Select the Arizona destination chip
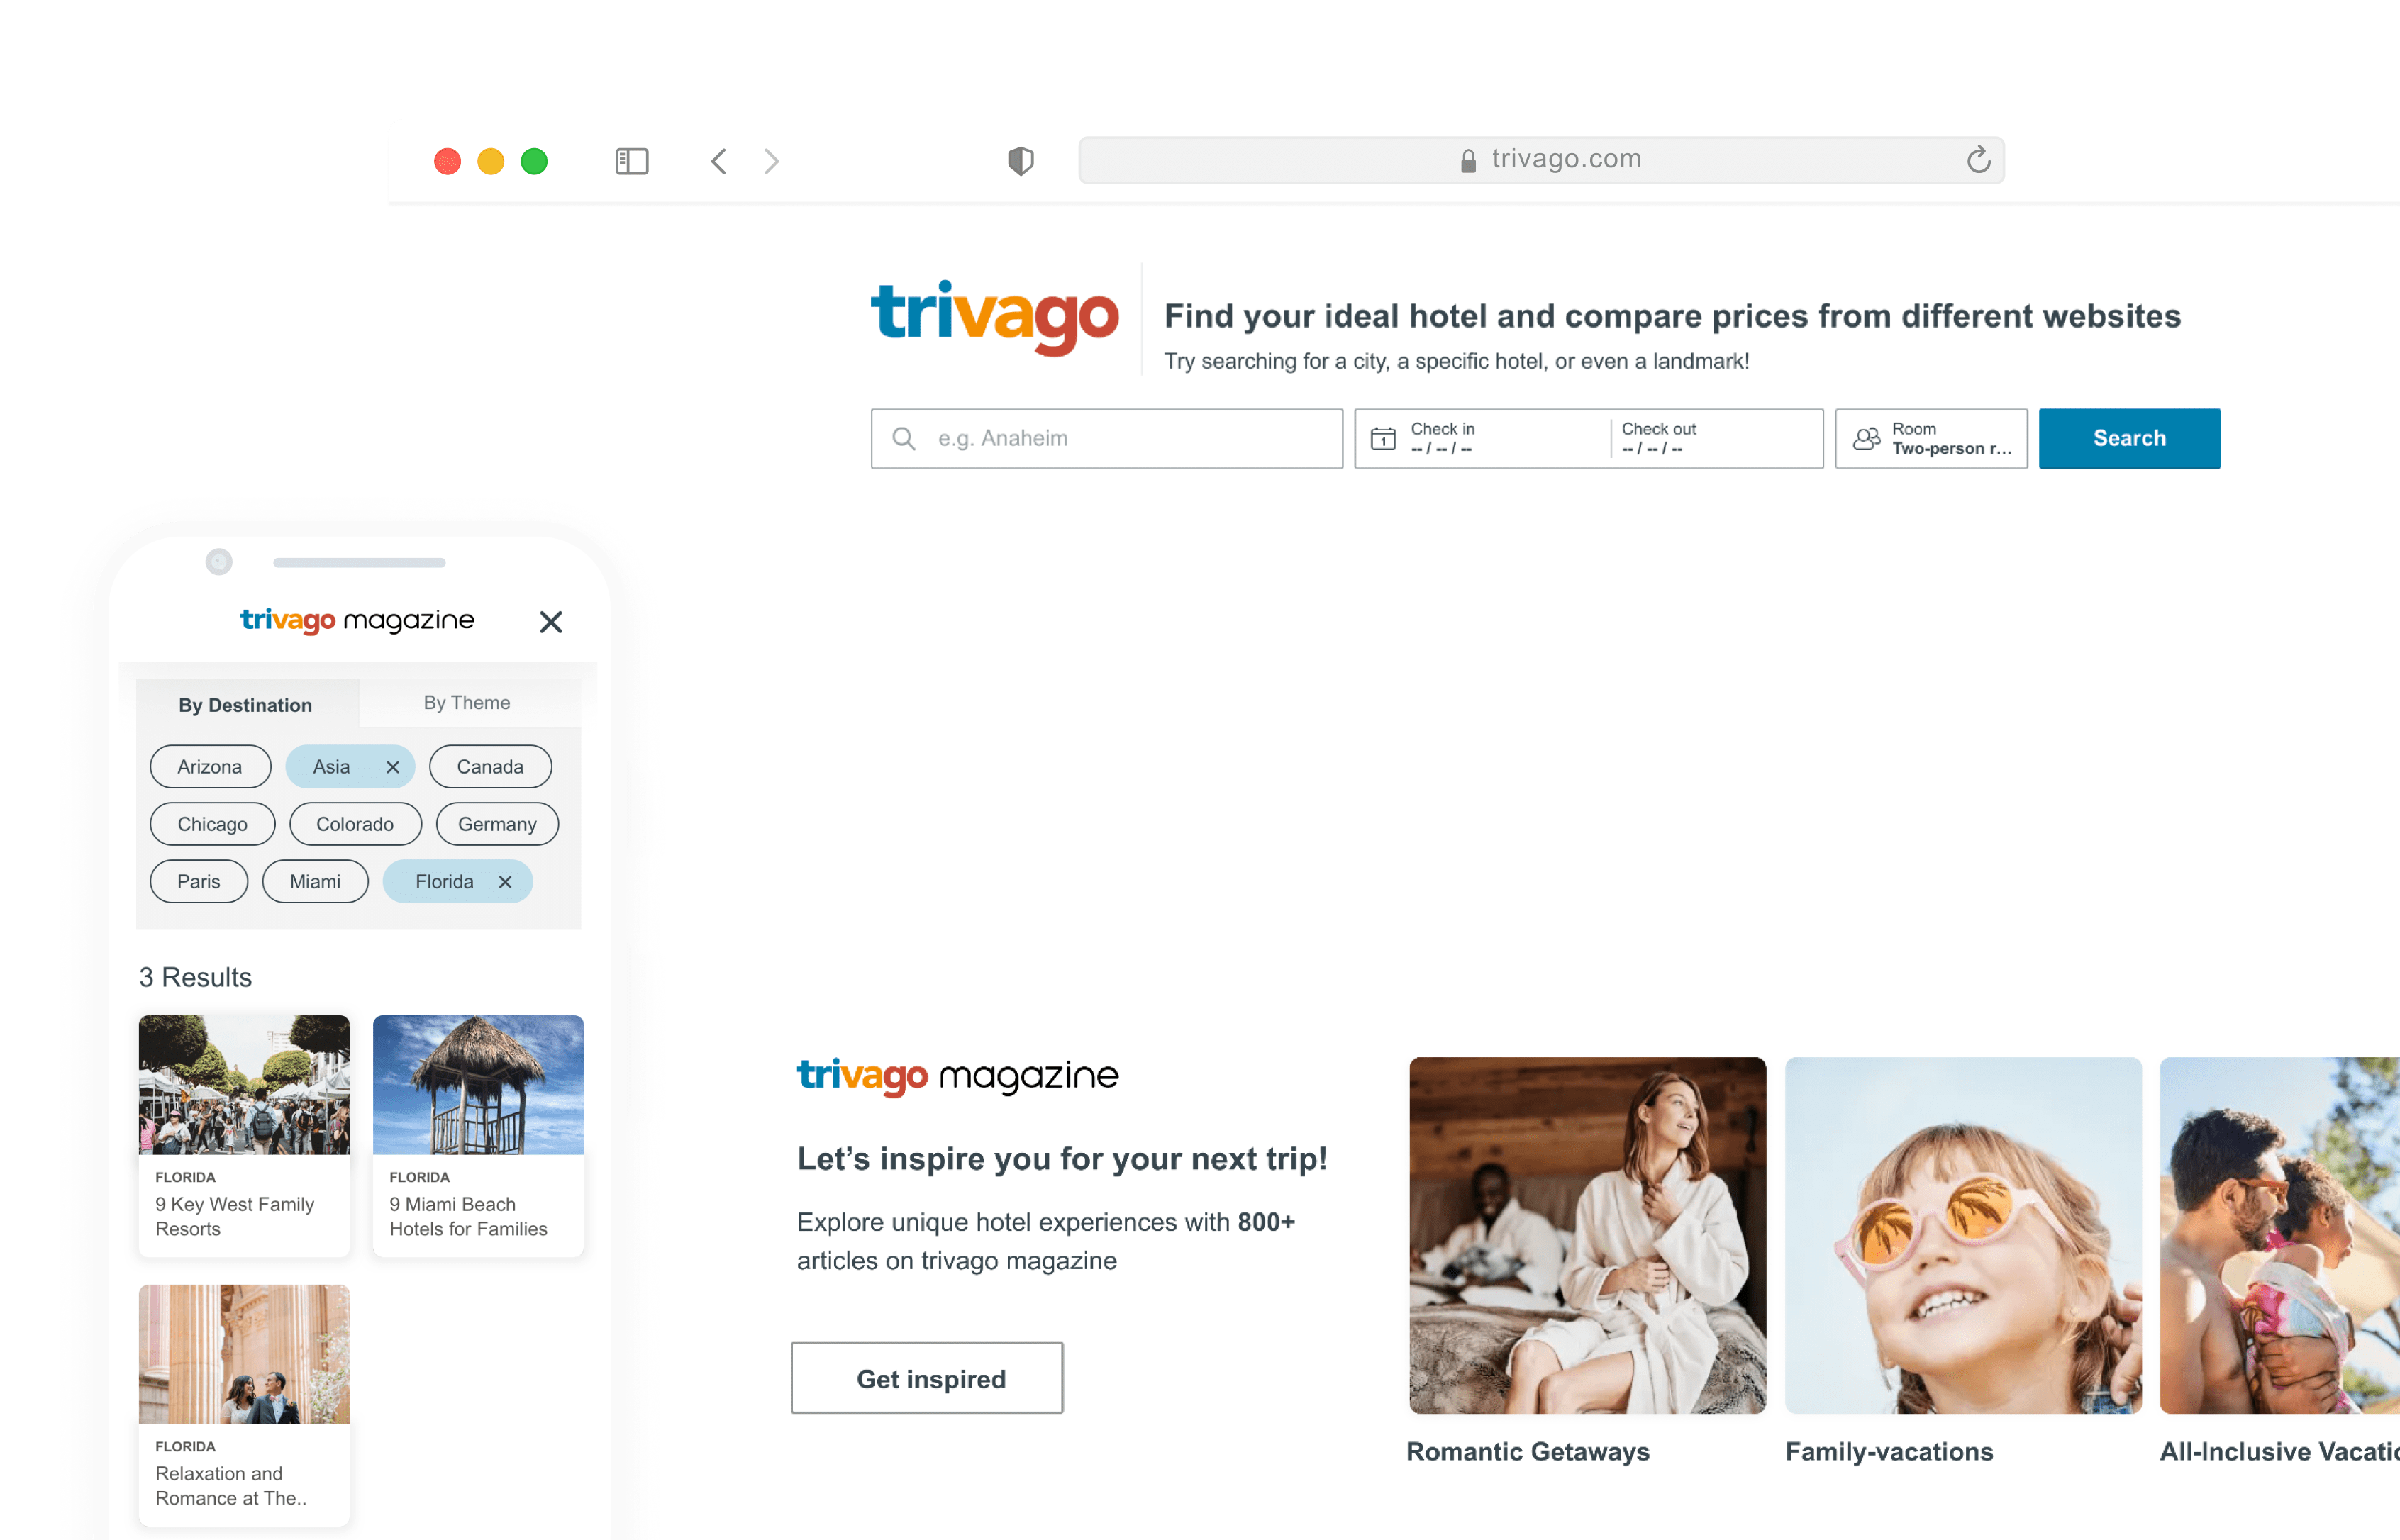Image resolution: width=2400 pixels, height=1540 pixels. pos(210,767)
